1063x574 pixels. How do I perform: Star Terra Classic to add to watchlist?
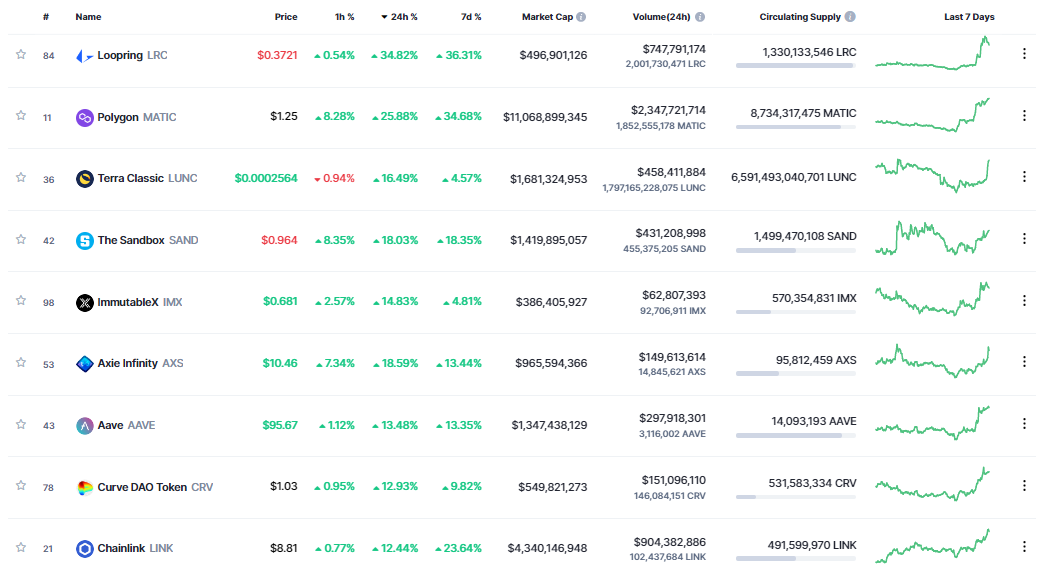tap(21, 178)
